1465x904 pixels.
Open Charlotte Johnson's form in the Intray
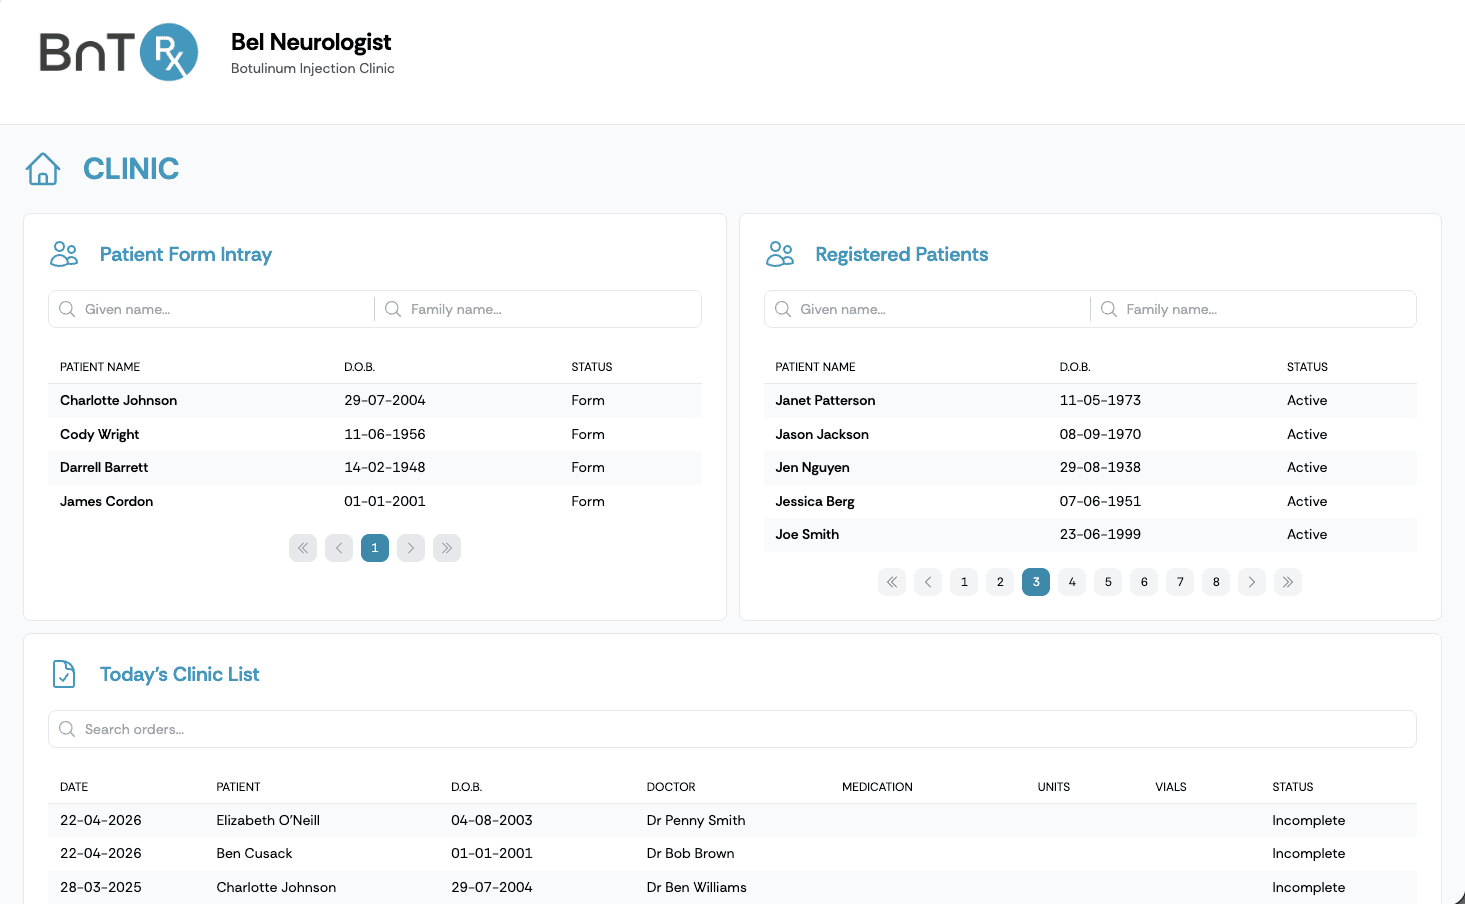375,400
